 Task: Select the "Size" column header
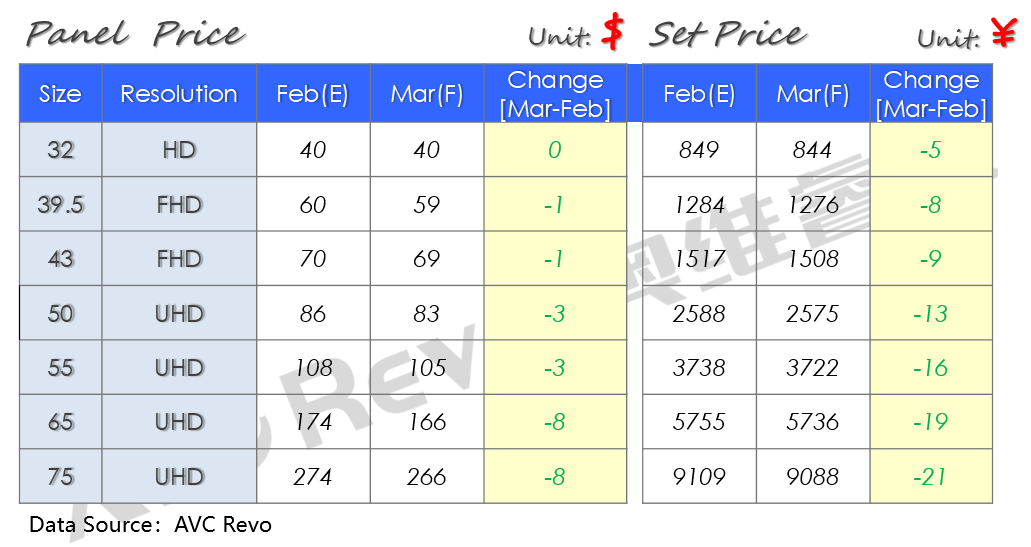tap(60, 94)
